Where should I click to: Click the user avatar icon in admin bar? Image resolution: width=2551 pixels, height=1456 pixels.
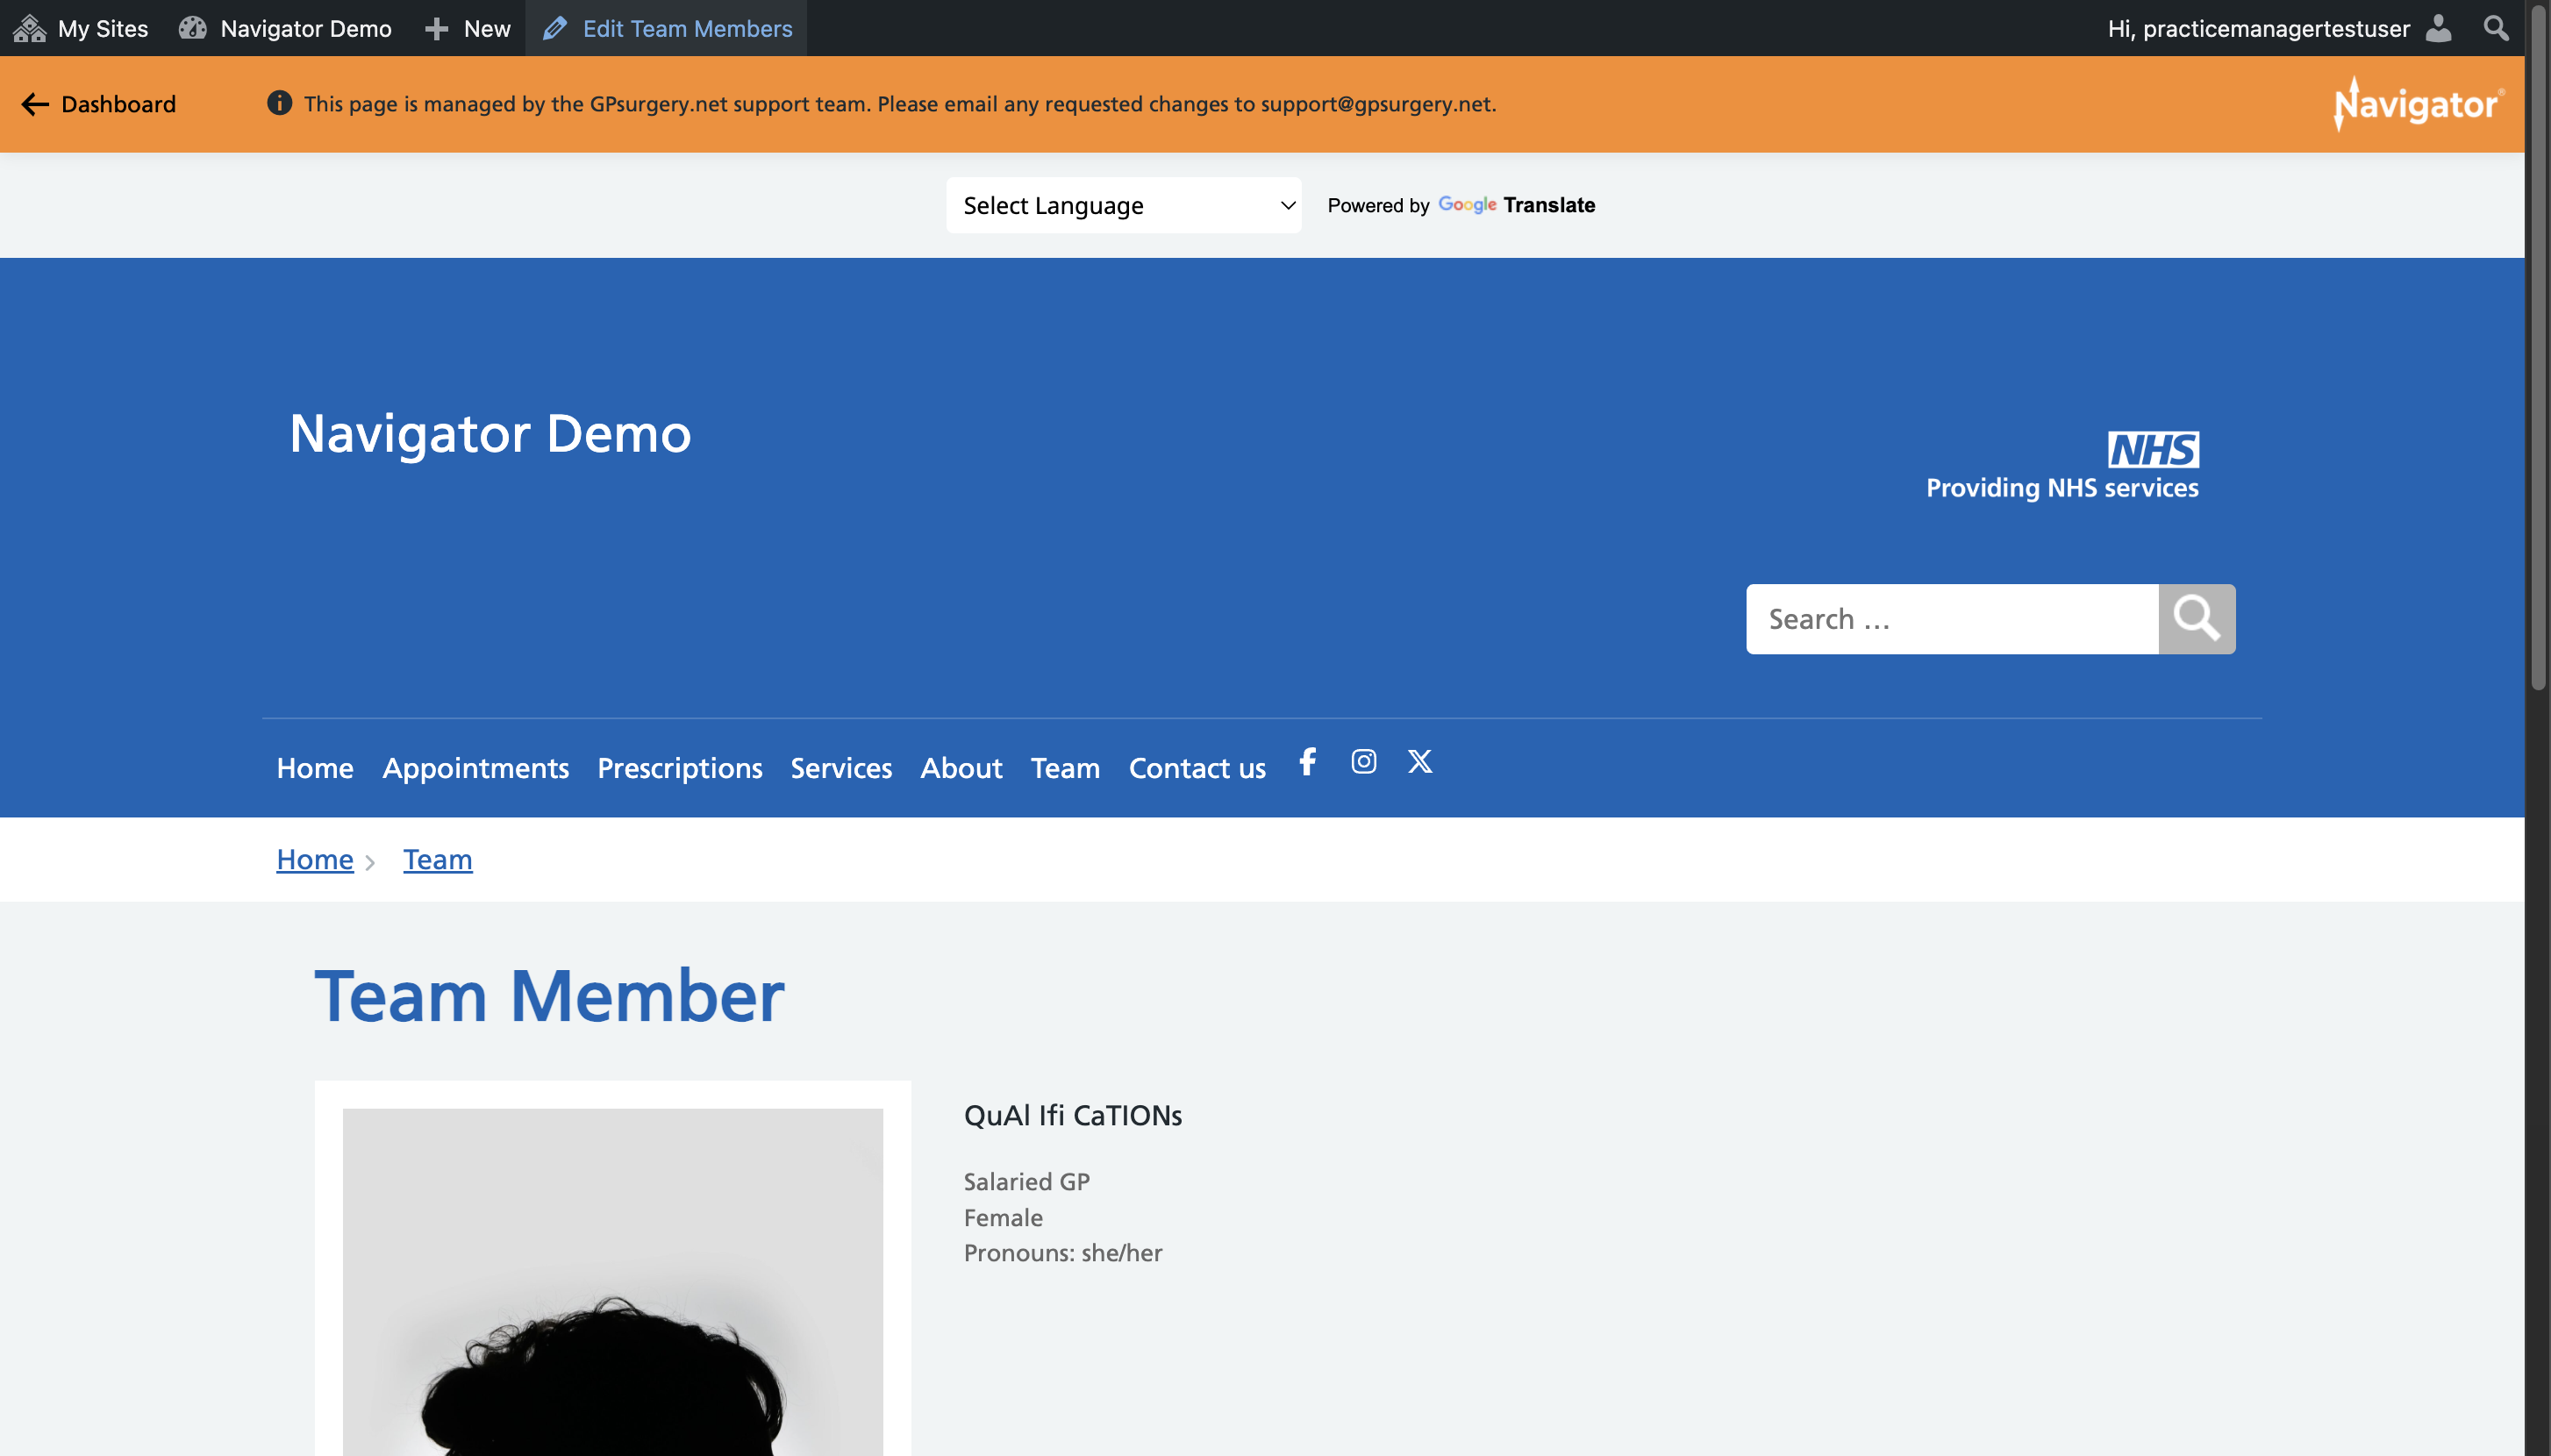click(x=2439, y=28)
